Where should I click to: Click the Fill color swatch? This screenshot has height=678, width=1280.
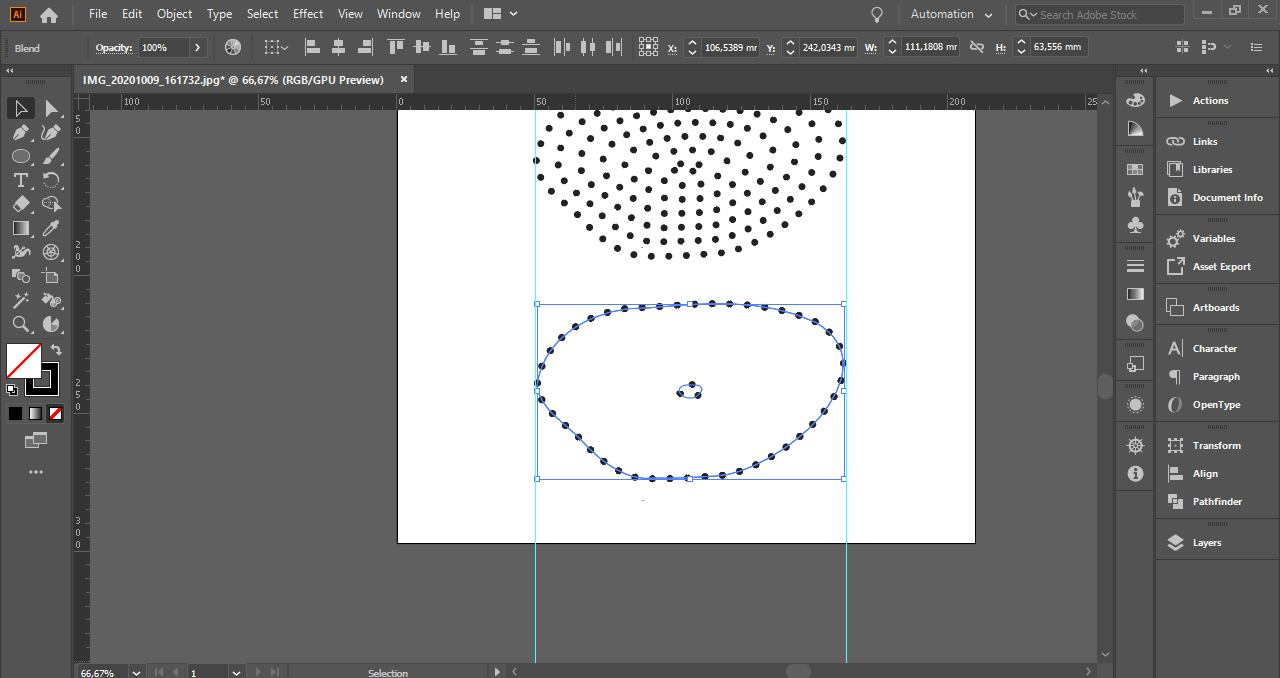[x=24, y=360]
